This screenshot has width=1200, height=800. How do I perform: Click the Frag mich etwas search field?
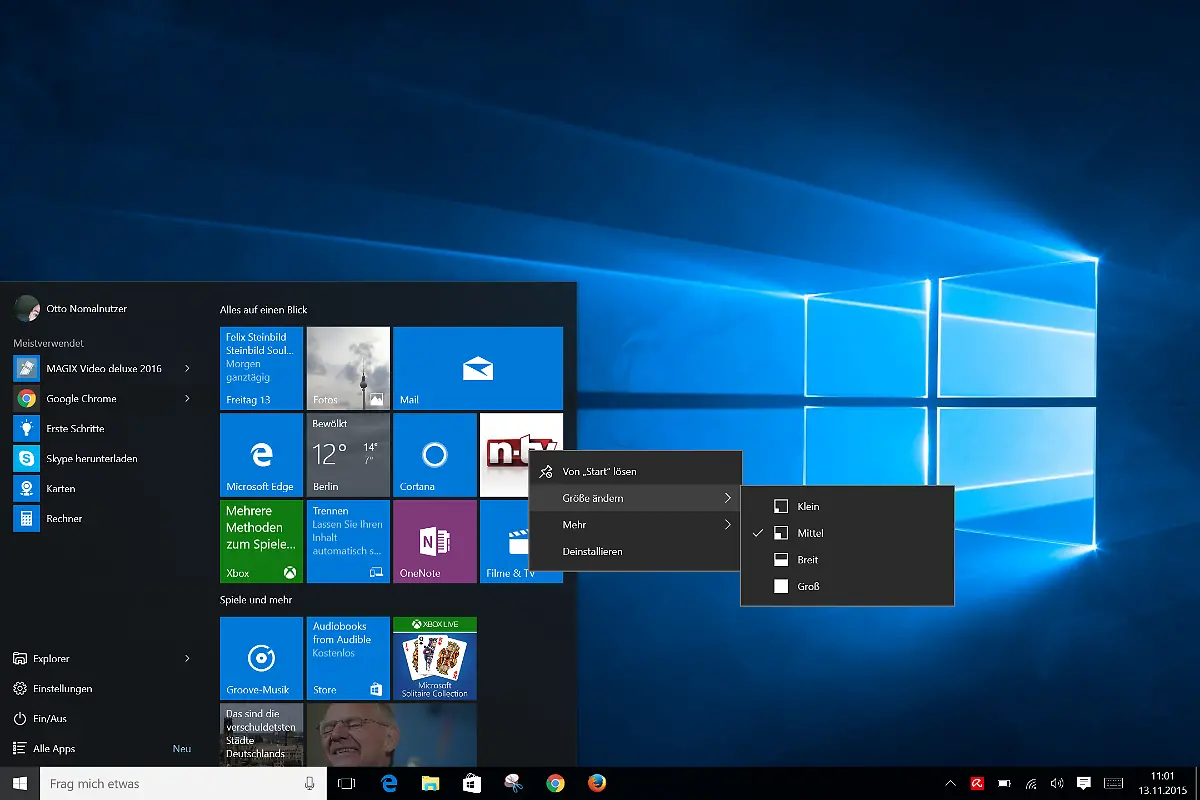pyautogui.click(x=180, y=783)
